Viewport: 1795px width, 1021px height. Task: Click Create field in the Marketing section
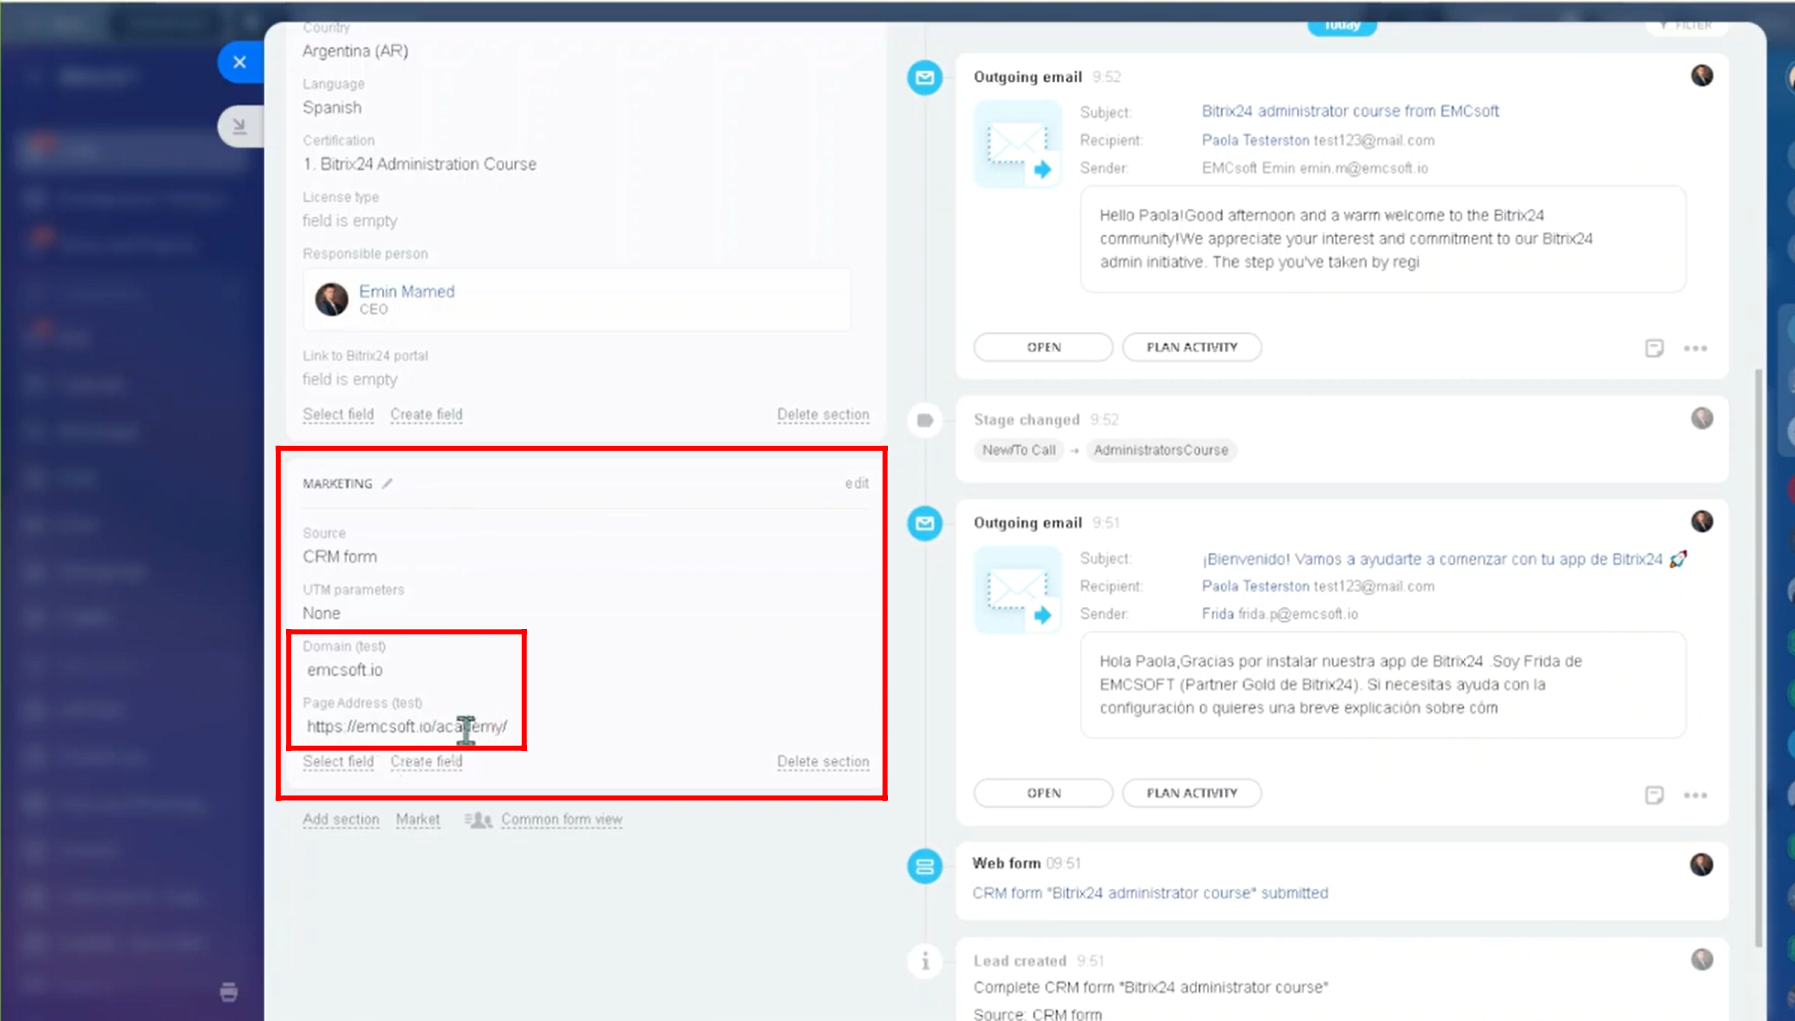(426, 761)
